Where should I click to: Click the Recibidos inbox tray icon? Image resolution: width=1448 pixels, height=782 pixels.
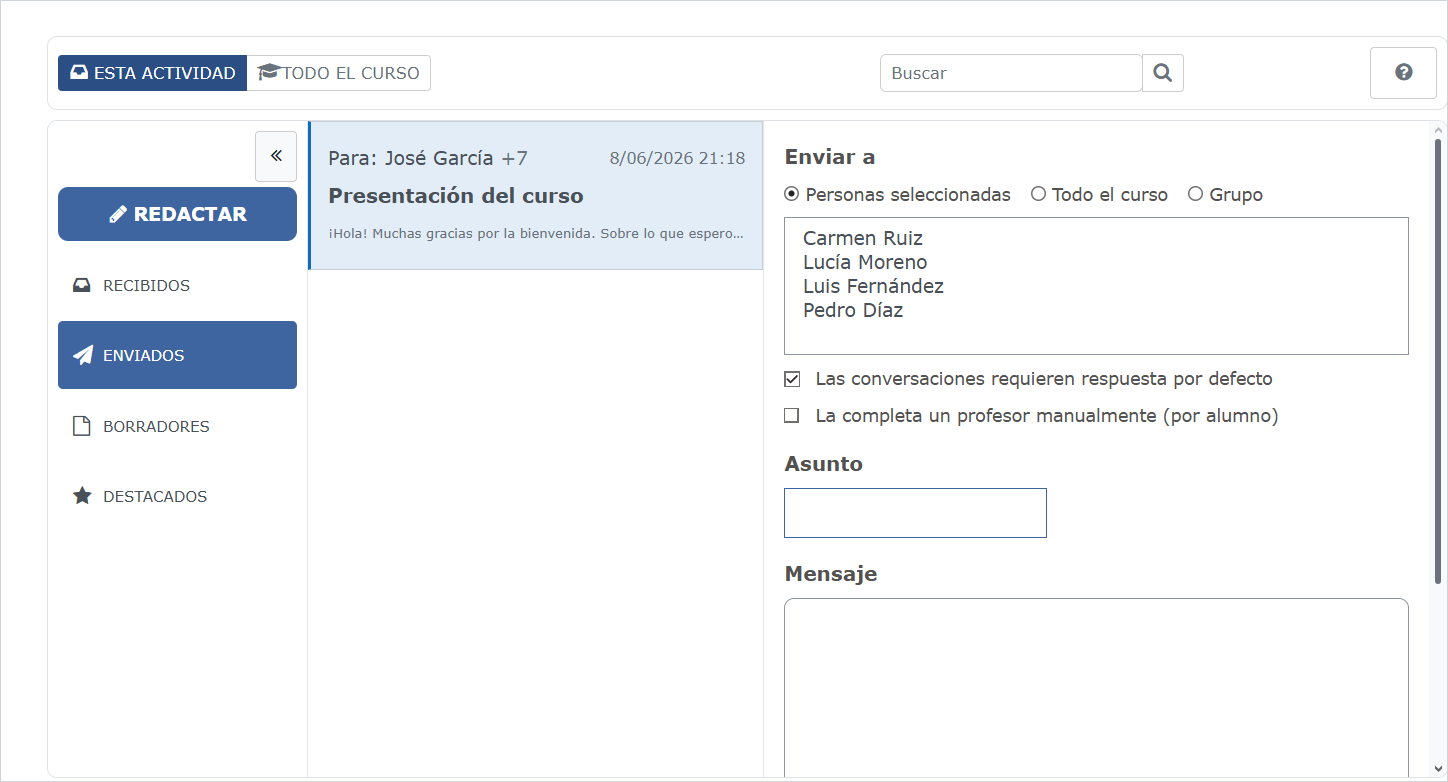82,286
